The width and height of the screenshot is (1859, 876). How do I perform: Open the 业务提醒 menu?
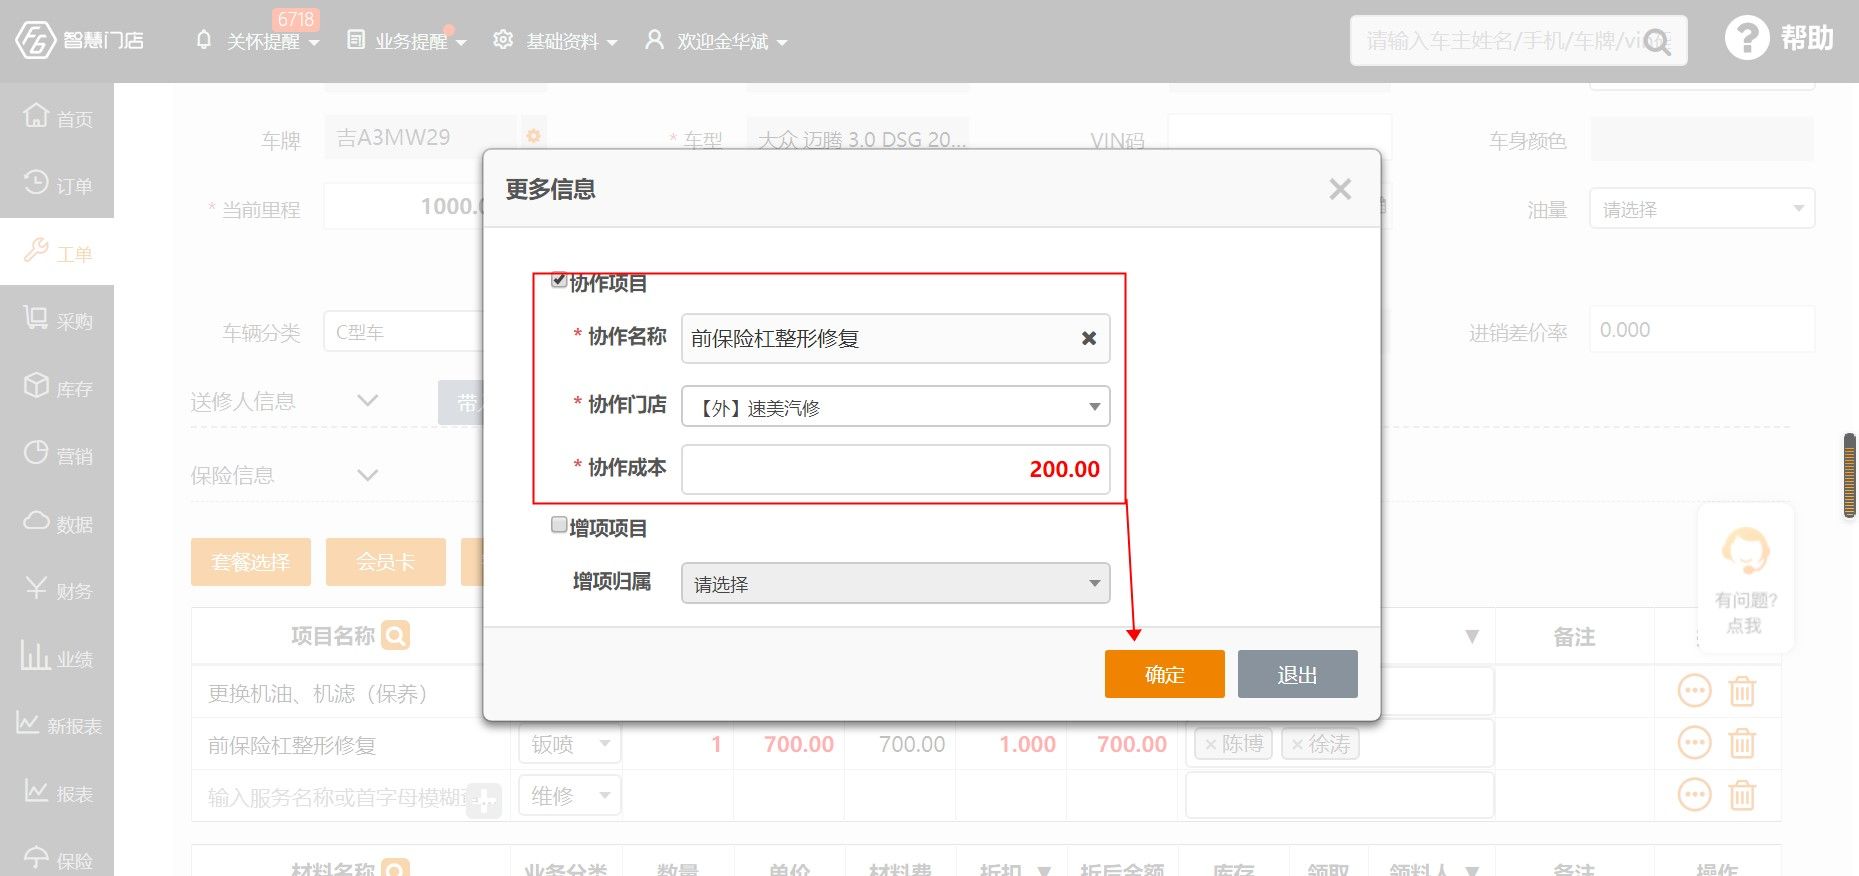coord(406,41)
